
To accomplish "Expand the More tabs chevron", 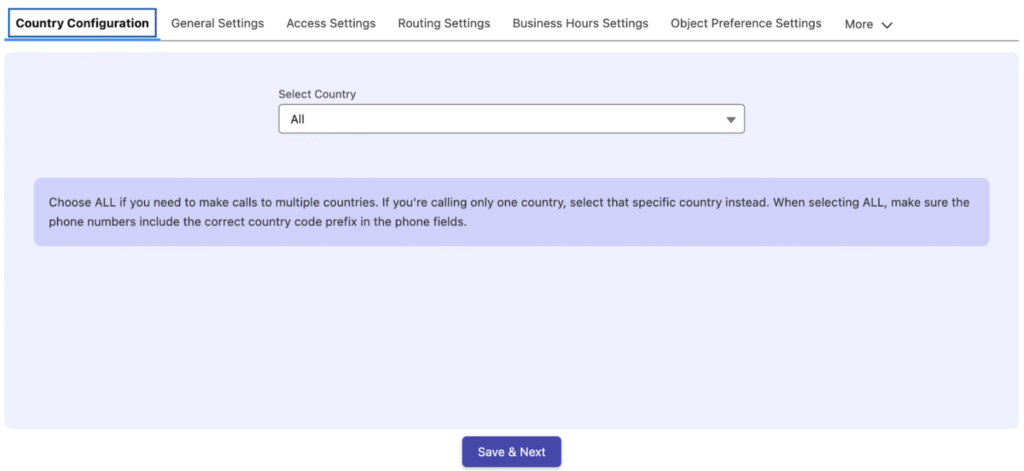I will click(x=887, y=25).
